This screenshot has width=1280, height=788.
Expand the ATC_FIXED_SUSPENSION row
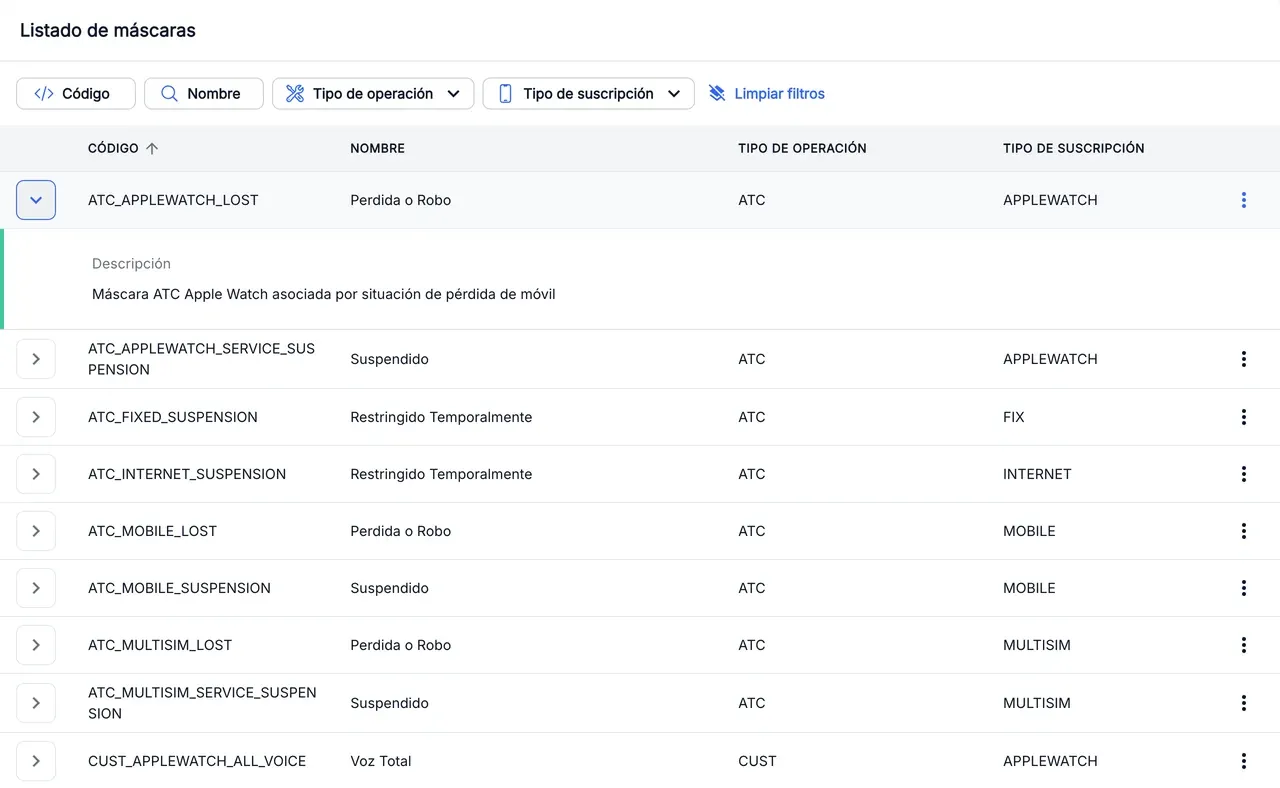point(36,417)
